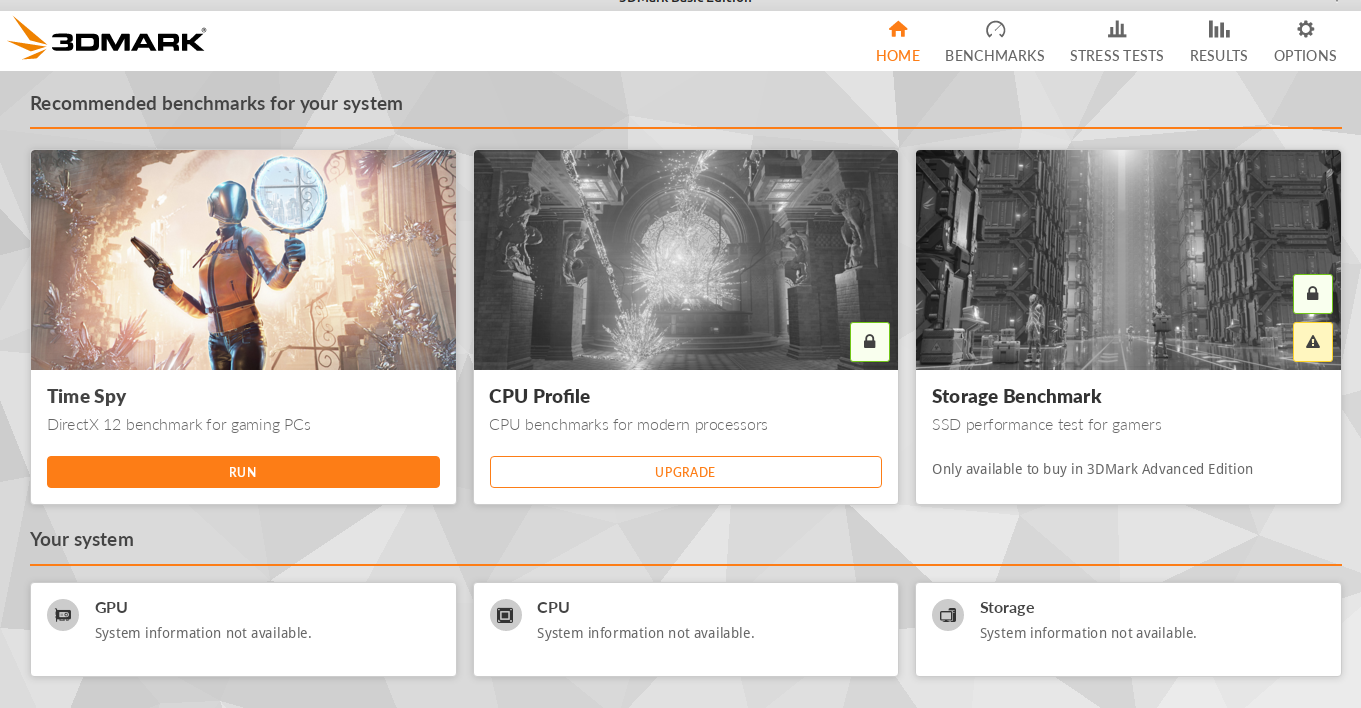The height and width of the screenshot is (708, 1361).
Task: Click 'DirectX 12 benchmark for gaming PCs'
Action: pyautogui.click(x=179, y=424)
